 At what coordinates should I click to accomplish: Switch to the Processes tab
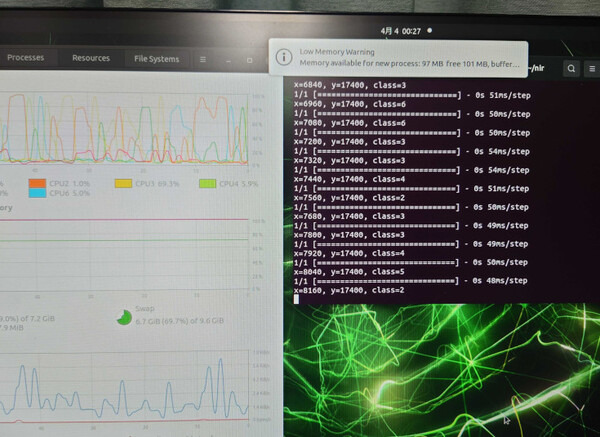click(26, 58)
